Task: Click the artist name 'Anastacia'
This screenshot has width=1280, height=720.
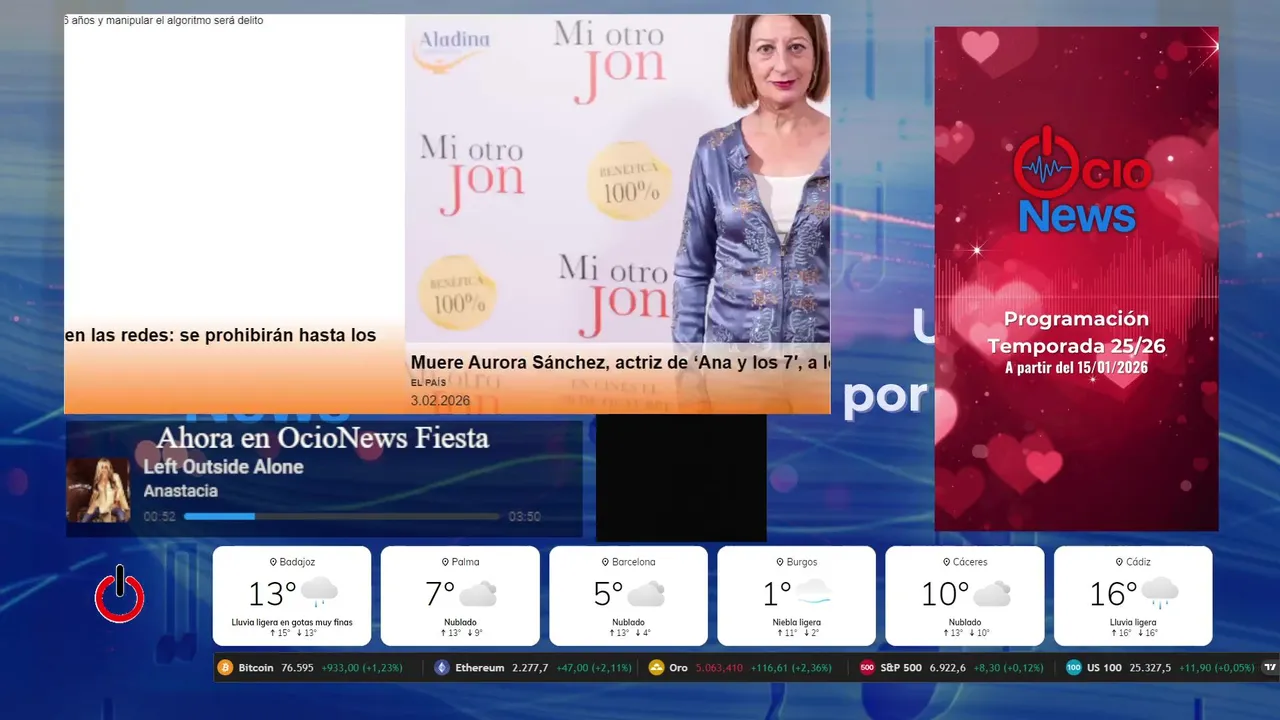Action: click(181, 491)
